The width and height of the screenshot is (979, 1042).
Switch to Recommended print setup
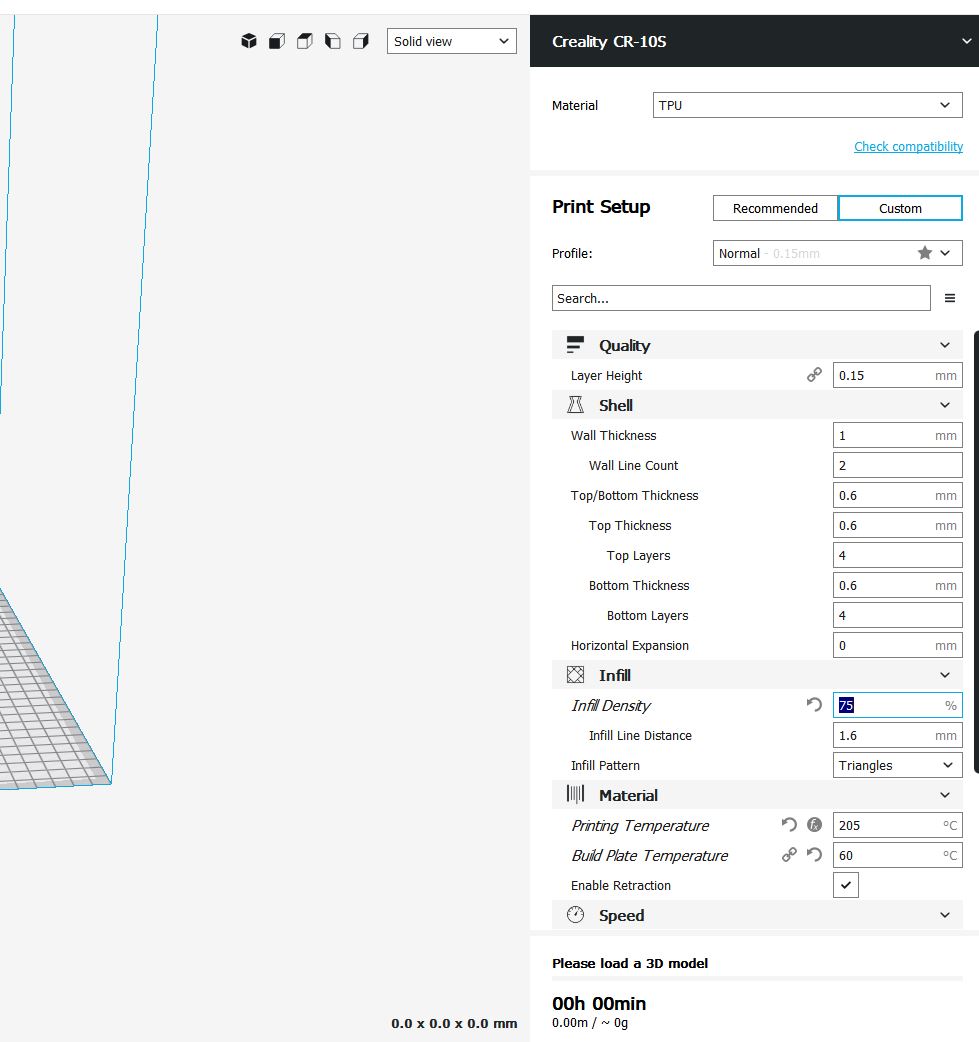tap(775, 208)
